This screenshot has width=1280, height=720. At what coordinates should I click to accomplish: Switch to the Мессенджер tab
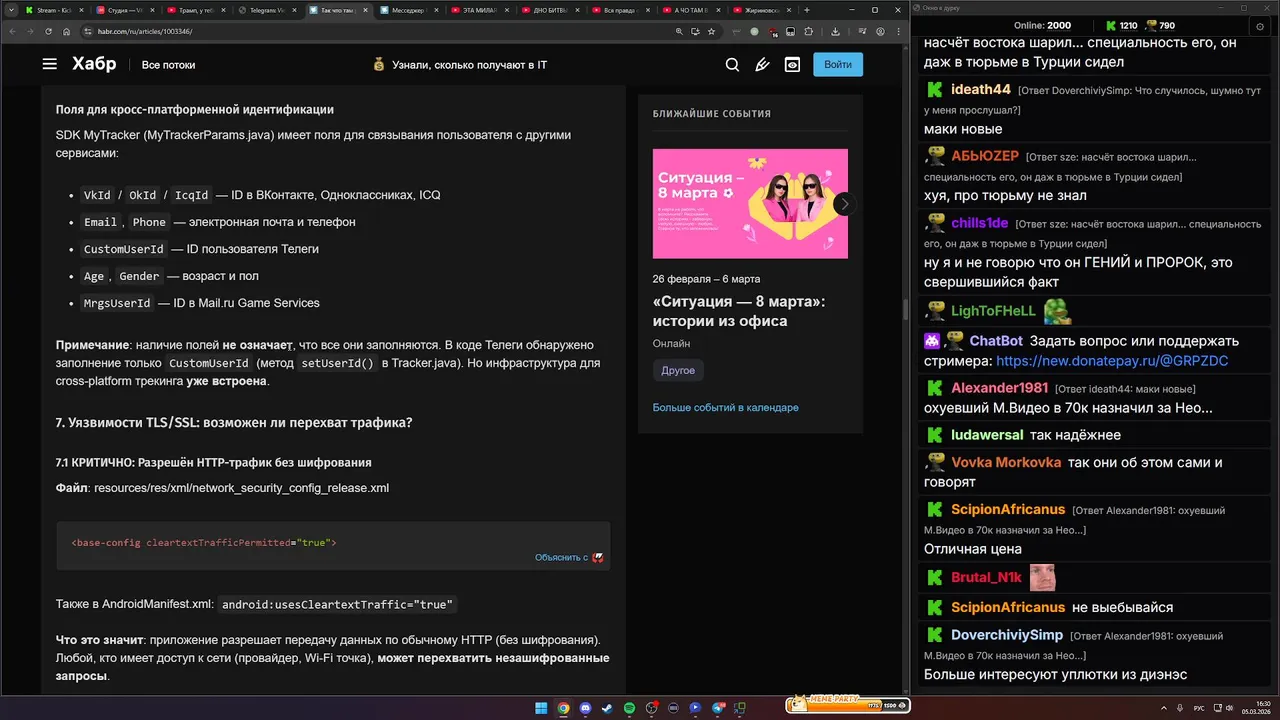coord(411,10)
